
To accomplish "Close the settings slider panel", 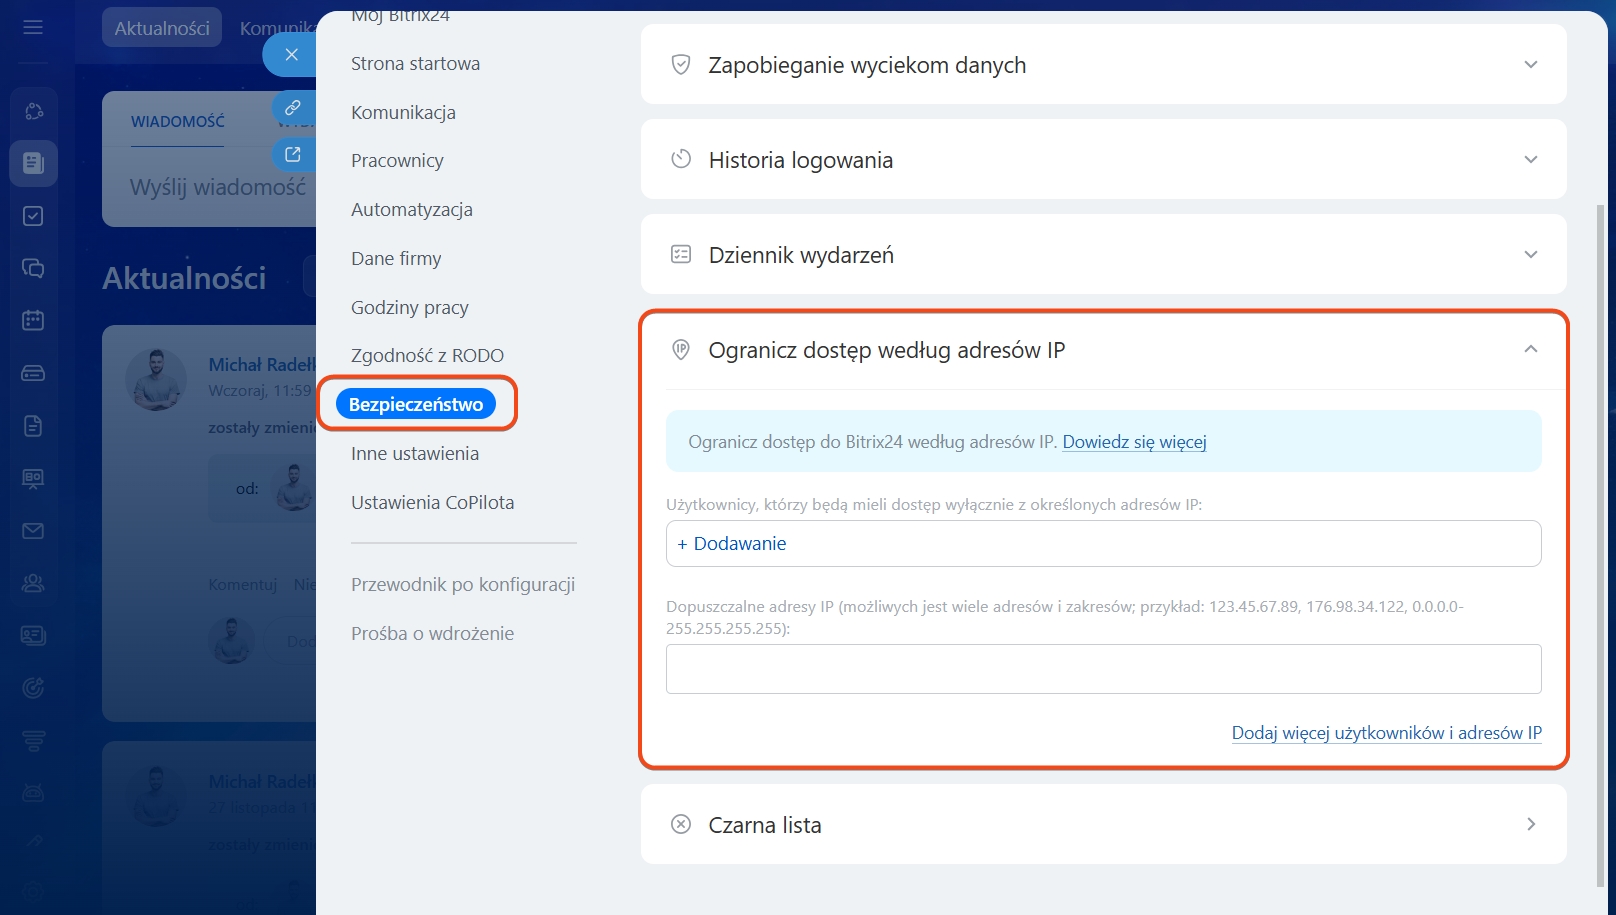I will point(291,55).
